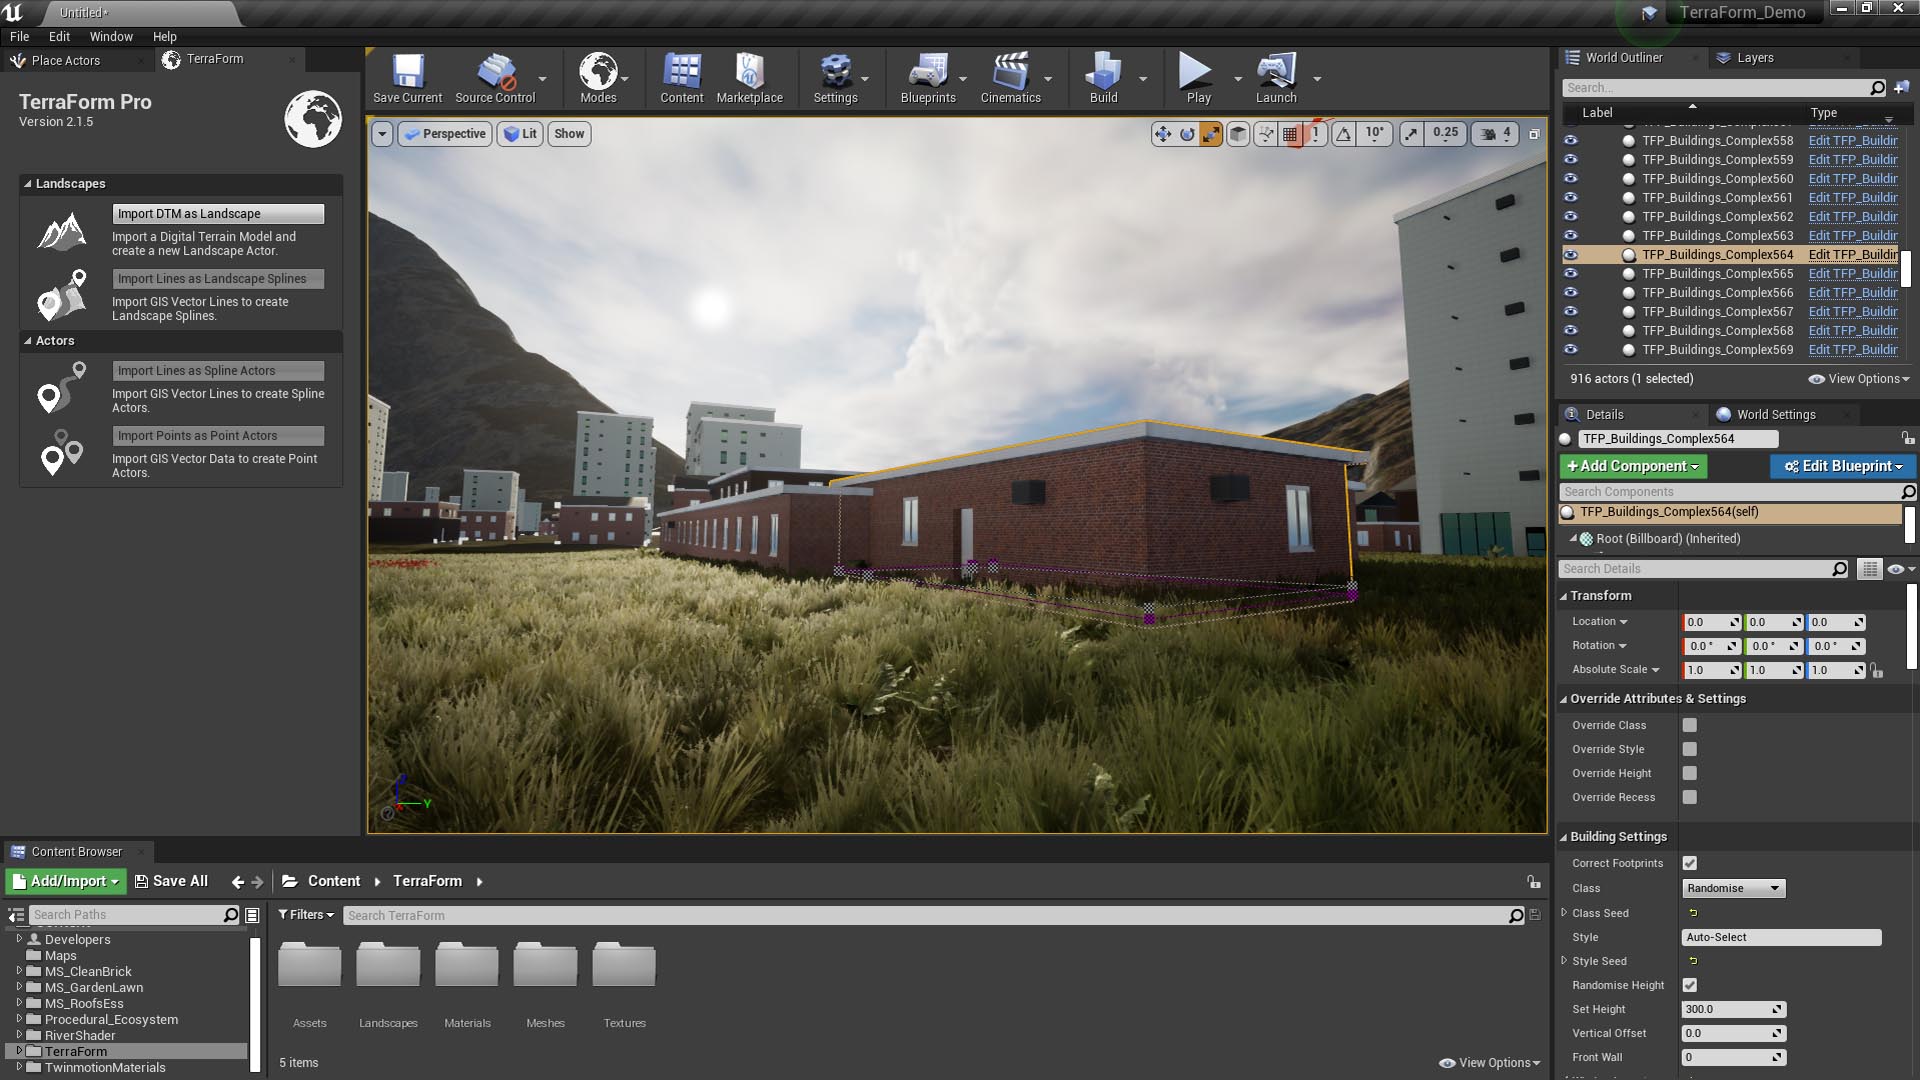The width and height of the screenshot is (1920, 1080).
Task: Click Import Points as Point Actors button
Action: pos(218,436)
